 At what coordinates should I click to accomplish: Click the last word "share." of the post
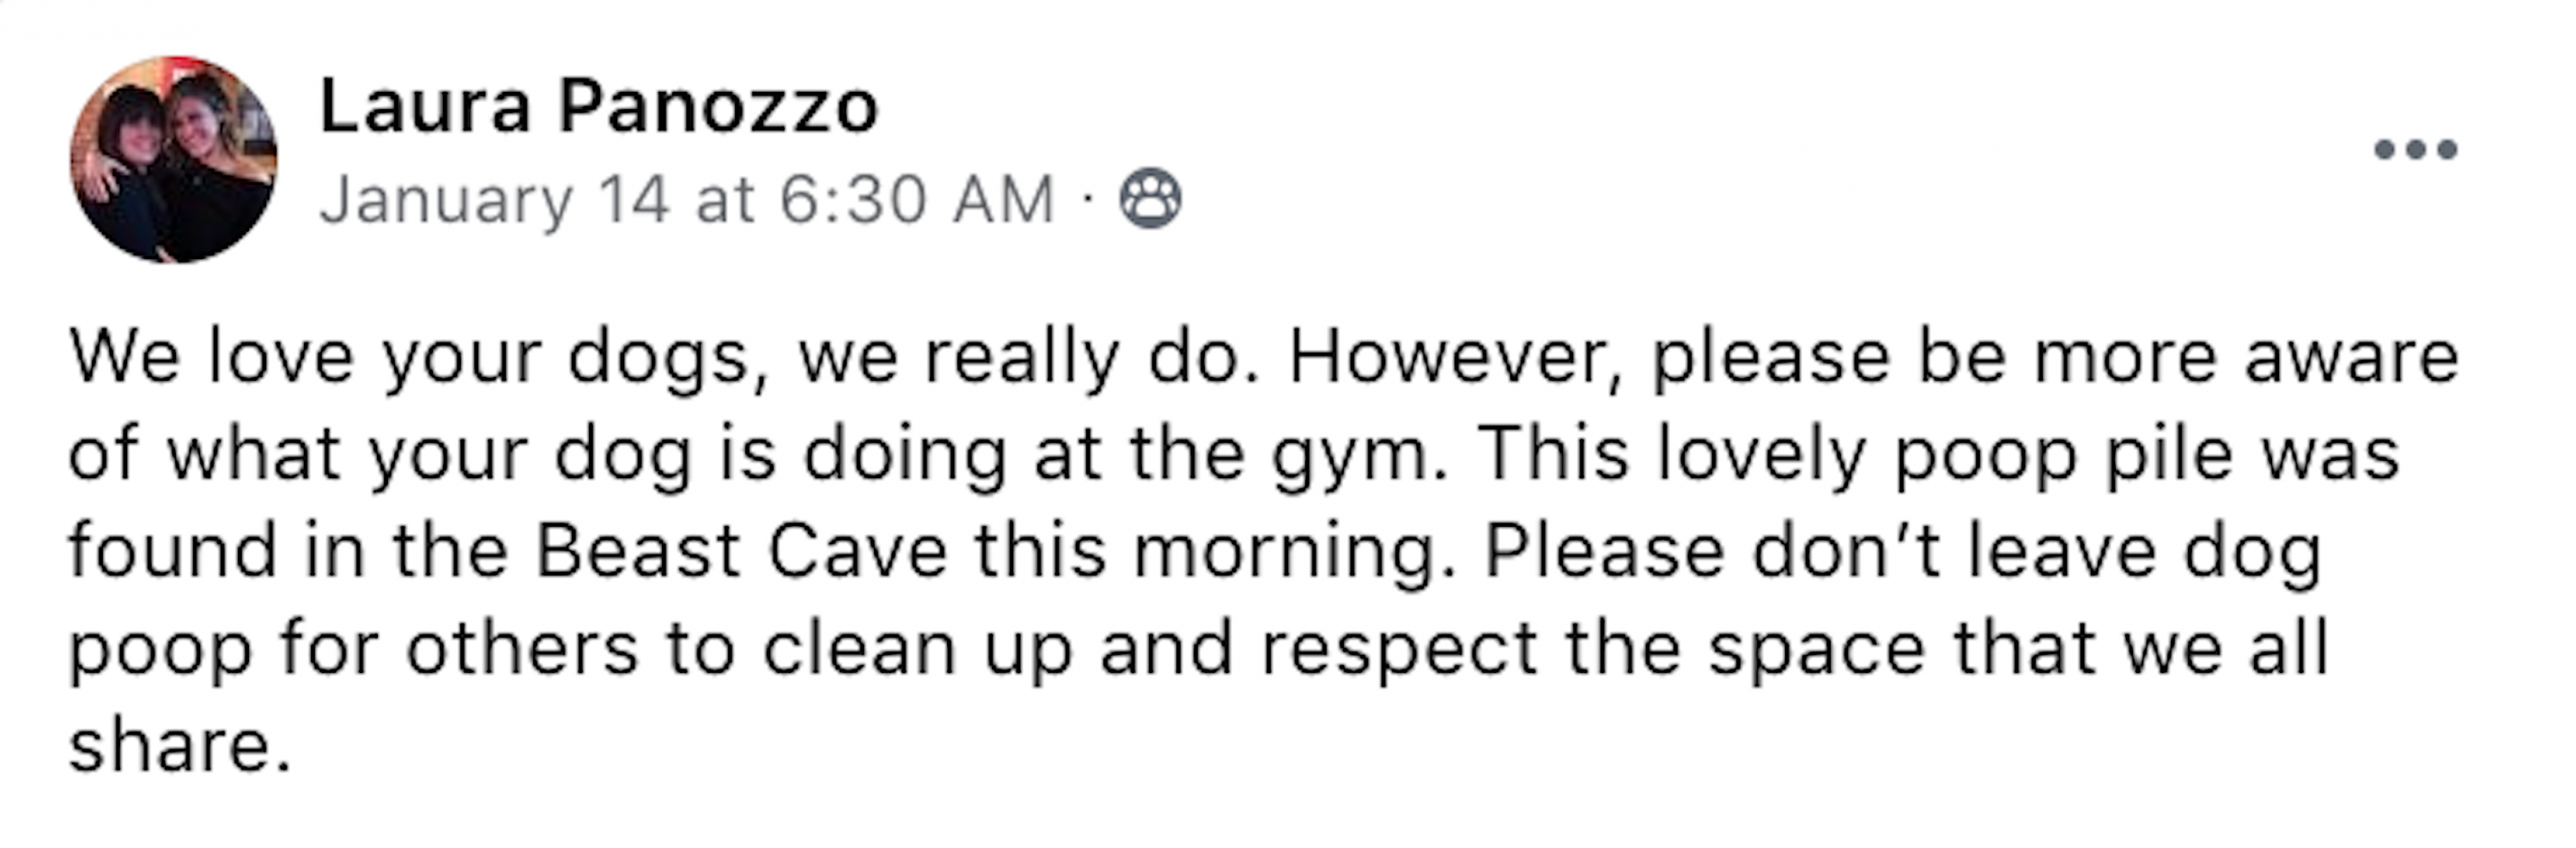(180, 746)
